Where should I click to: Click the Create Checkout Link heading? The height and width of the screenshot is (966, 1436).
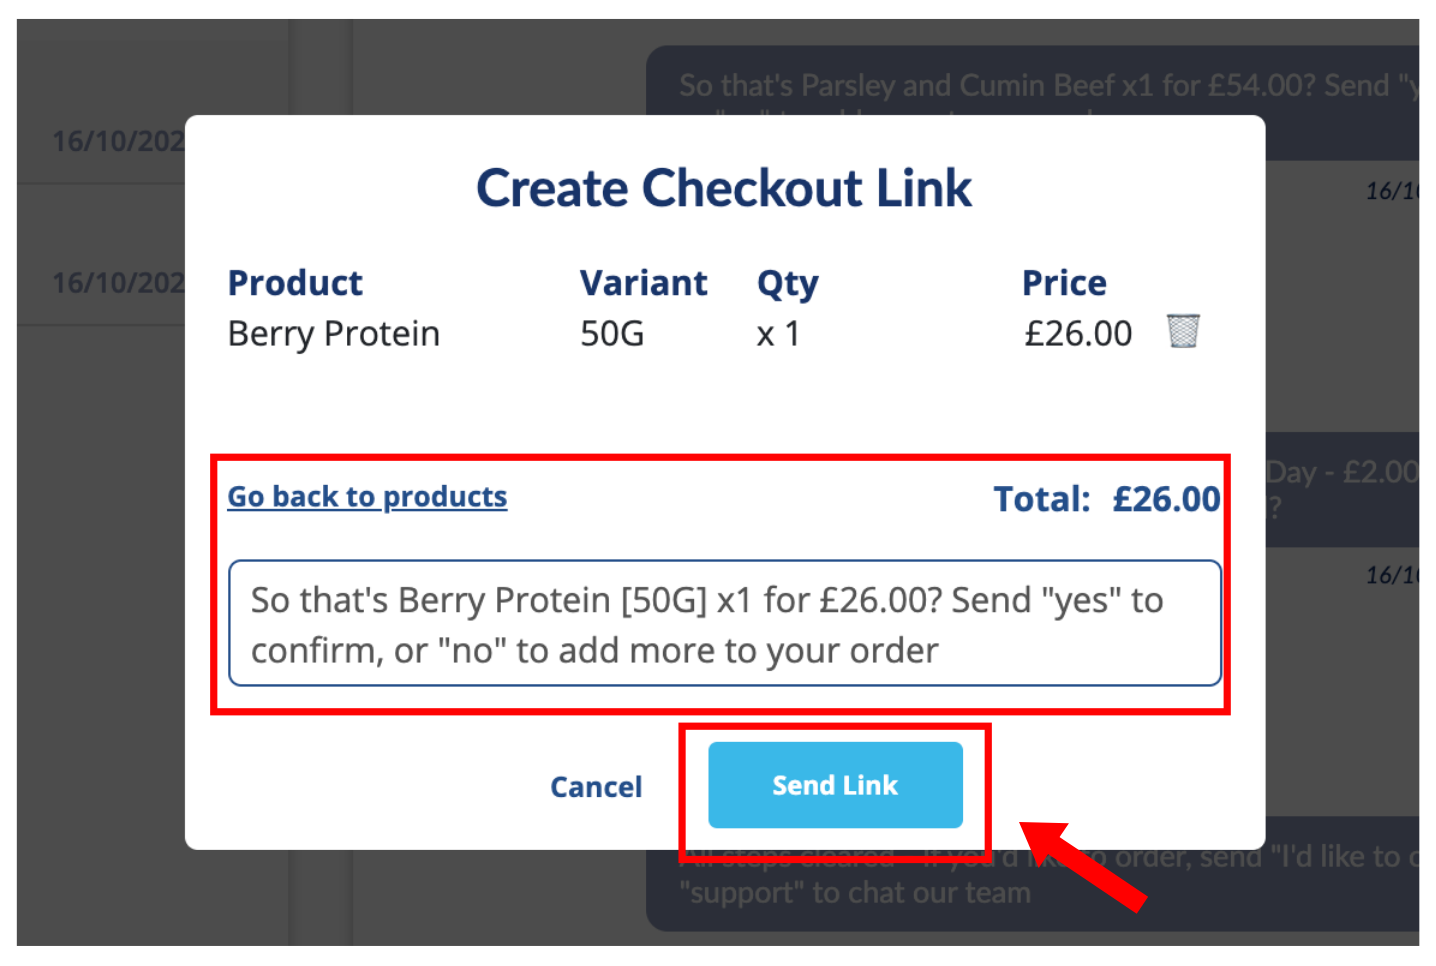[724, 188]
